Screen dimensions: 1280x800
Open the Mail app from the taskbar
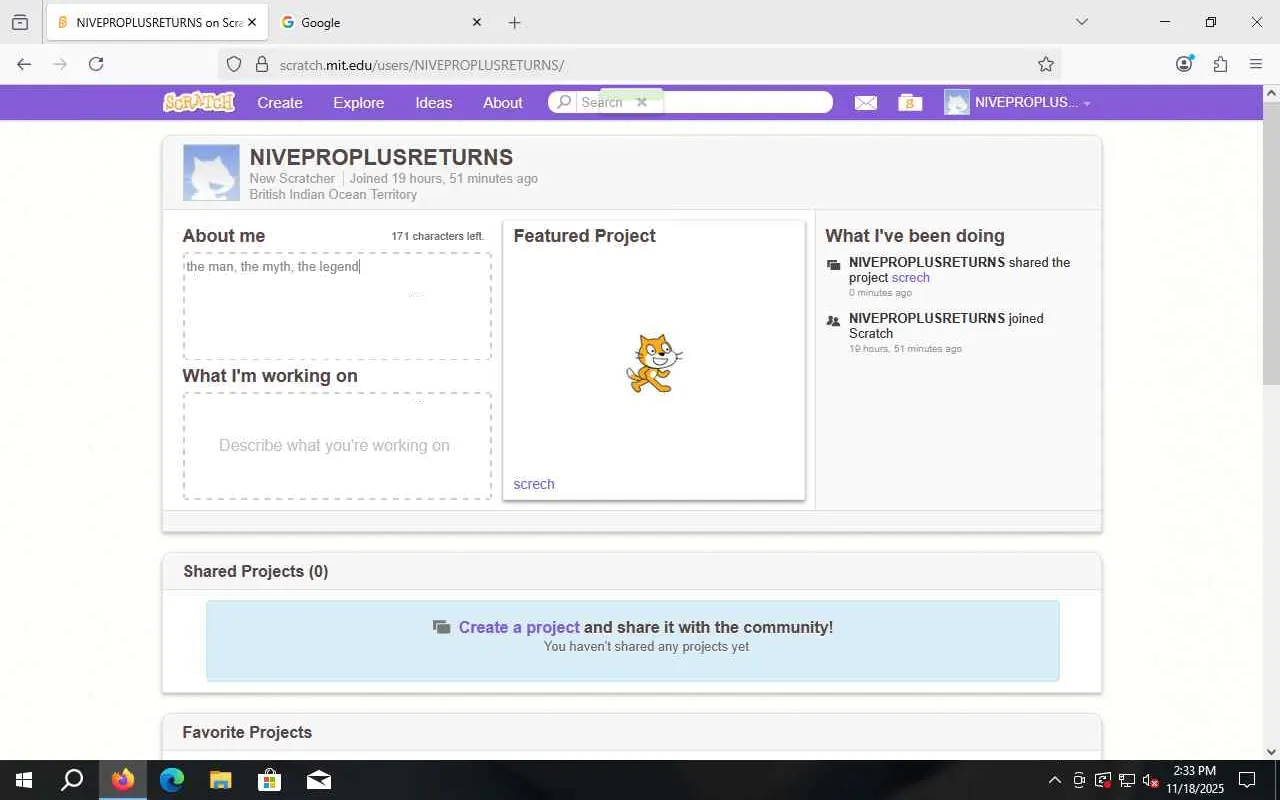tap(319, 780)
